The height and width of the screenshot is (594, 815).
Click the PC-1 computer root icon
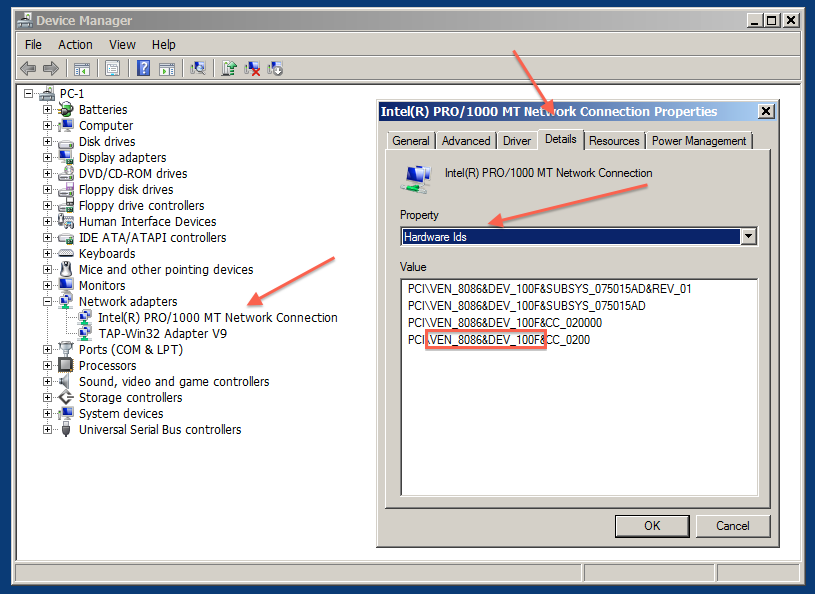pyautogui.click(x=47, y=94)
